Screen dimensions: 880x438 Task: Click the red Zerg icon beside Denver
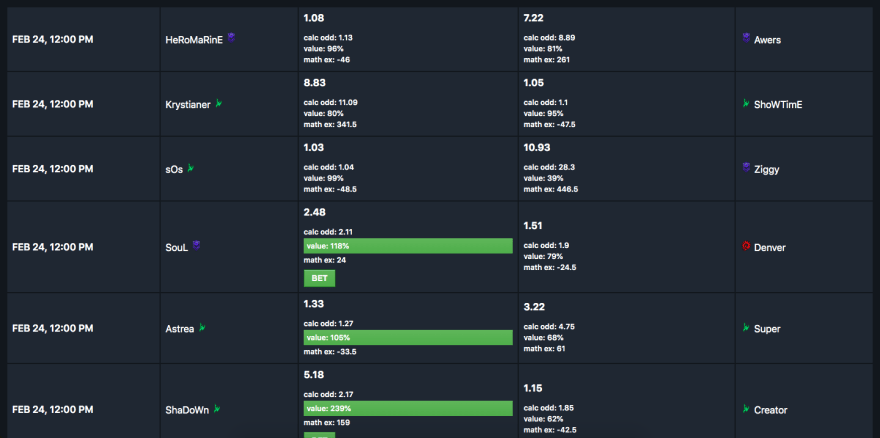(x=746, y=246)
